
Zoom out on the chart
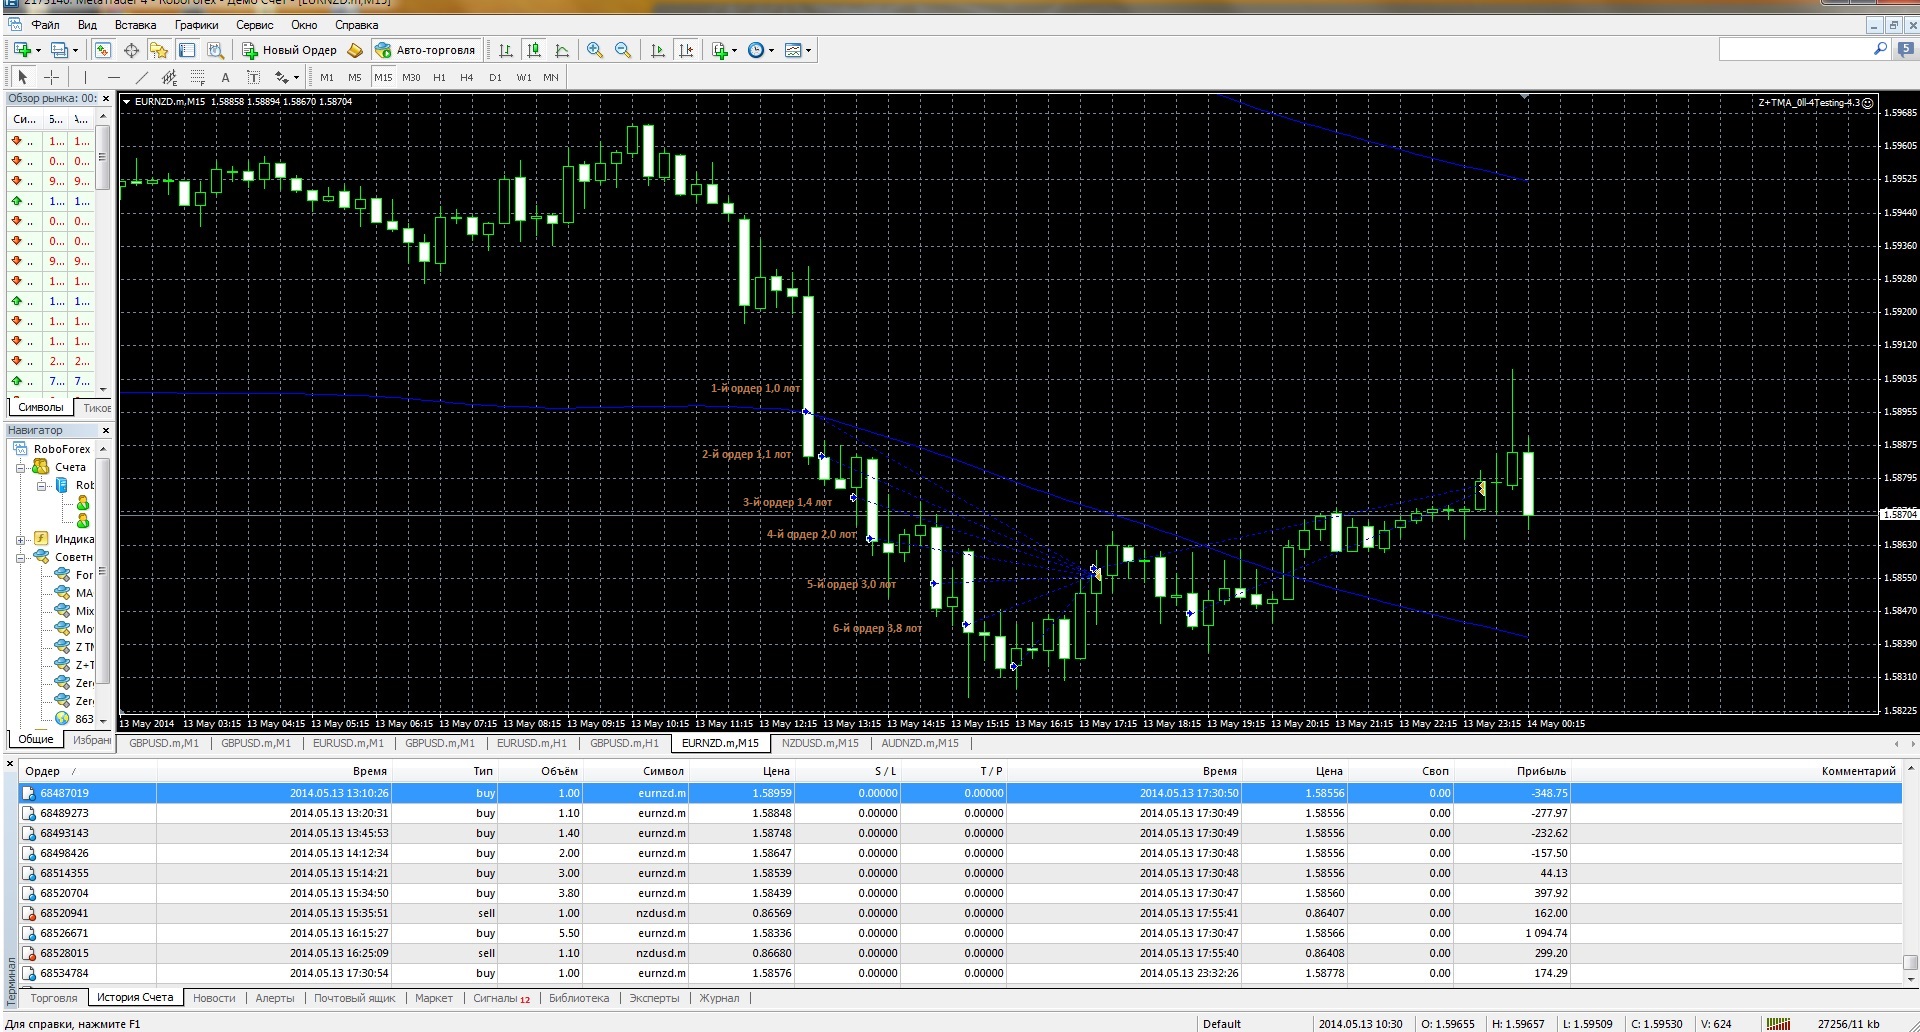pyautogui.click(x=623, y=50)
